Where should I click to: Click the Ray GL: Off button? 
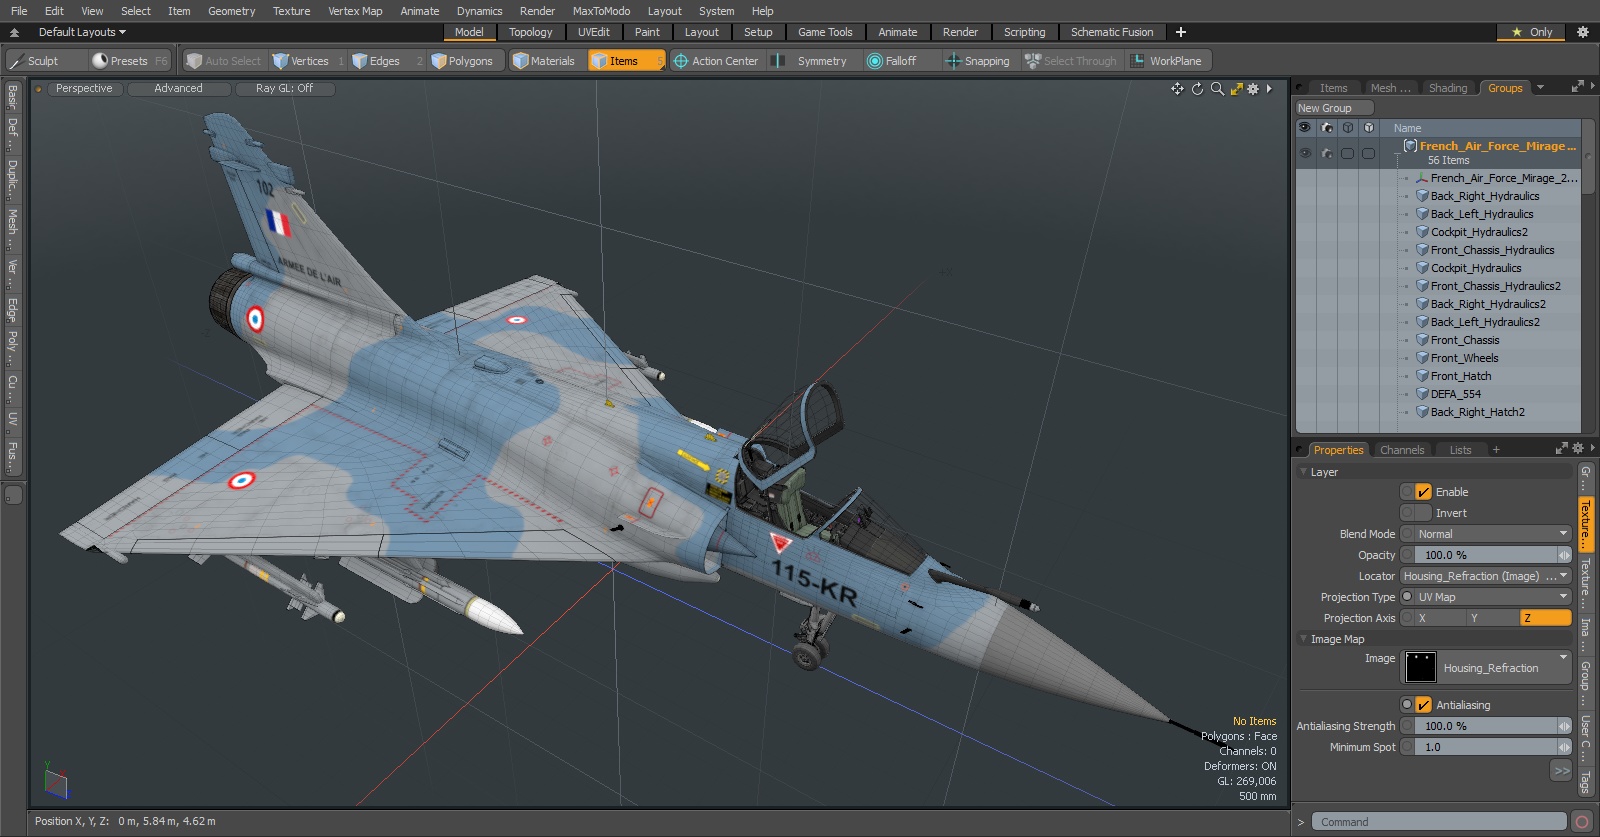click(284, 89)
